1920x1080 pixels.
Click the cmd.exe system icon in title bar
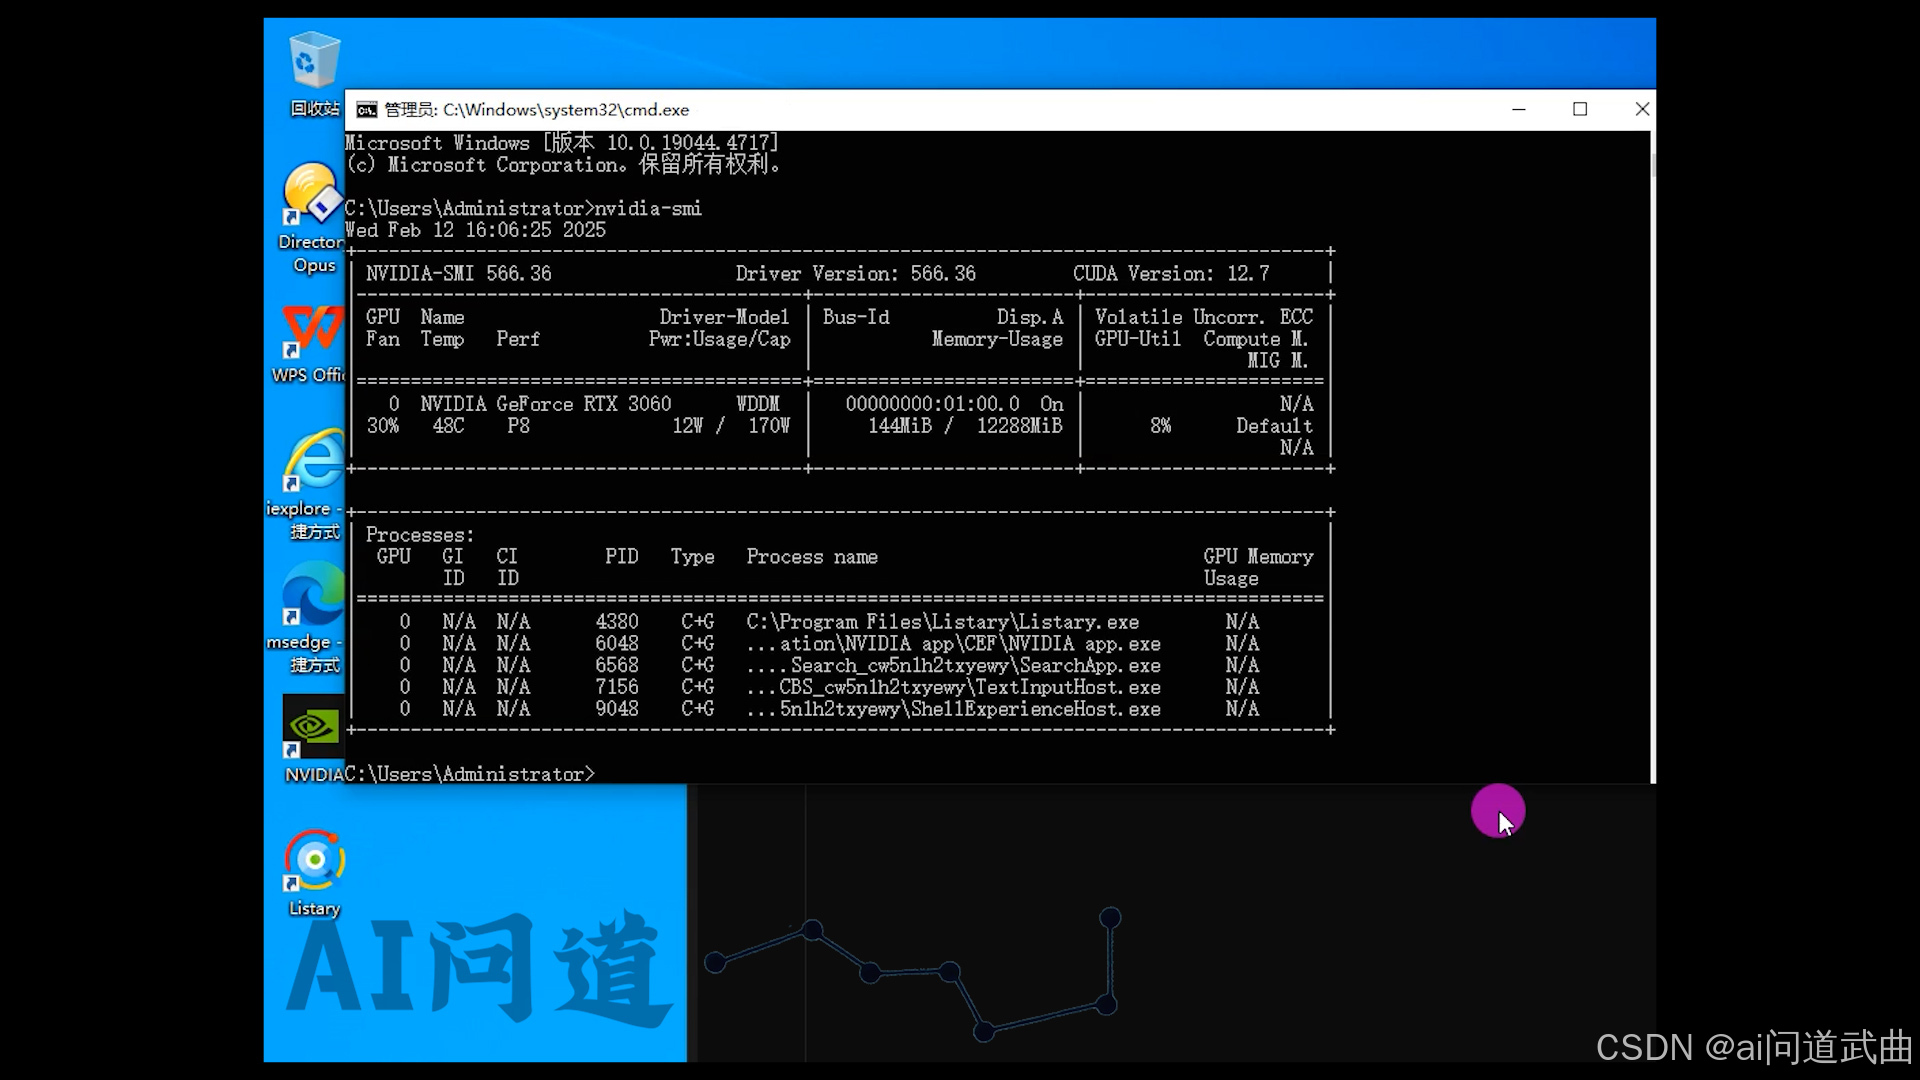tap(367, 110)
